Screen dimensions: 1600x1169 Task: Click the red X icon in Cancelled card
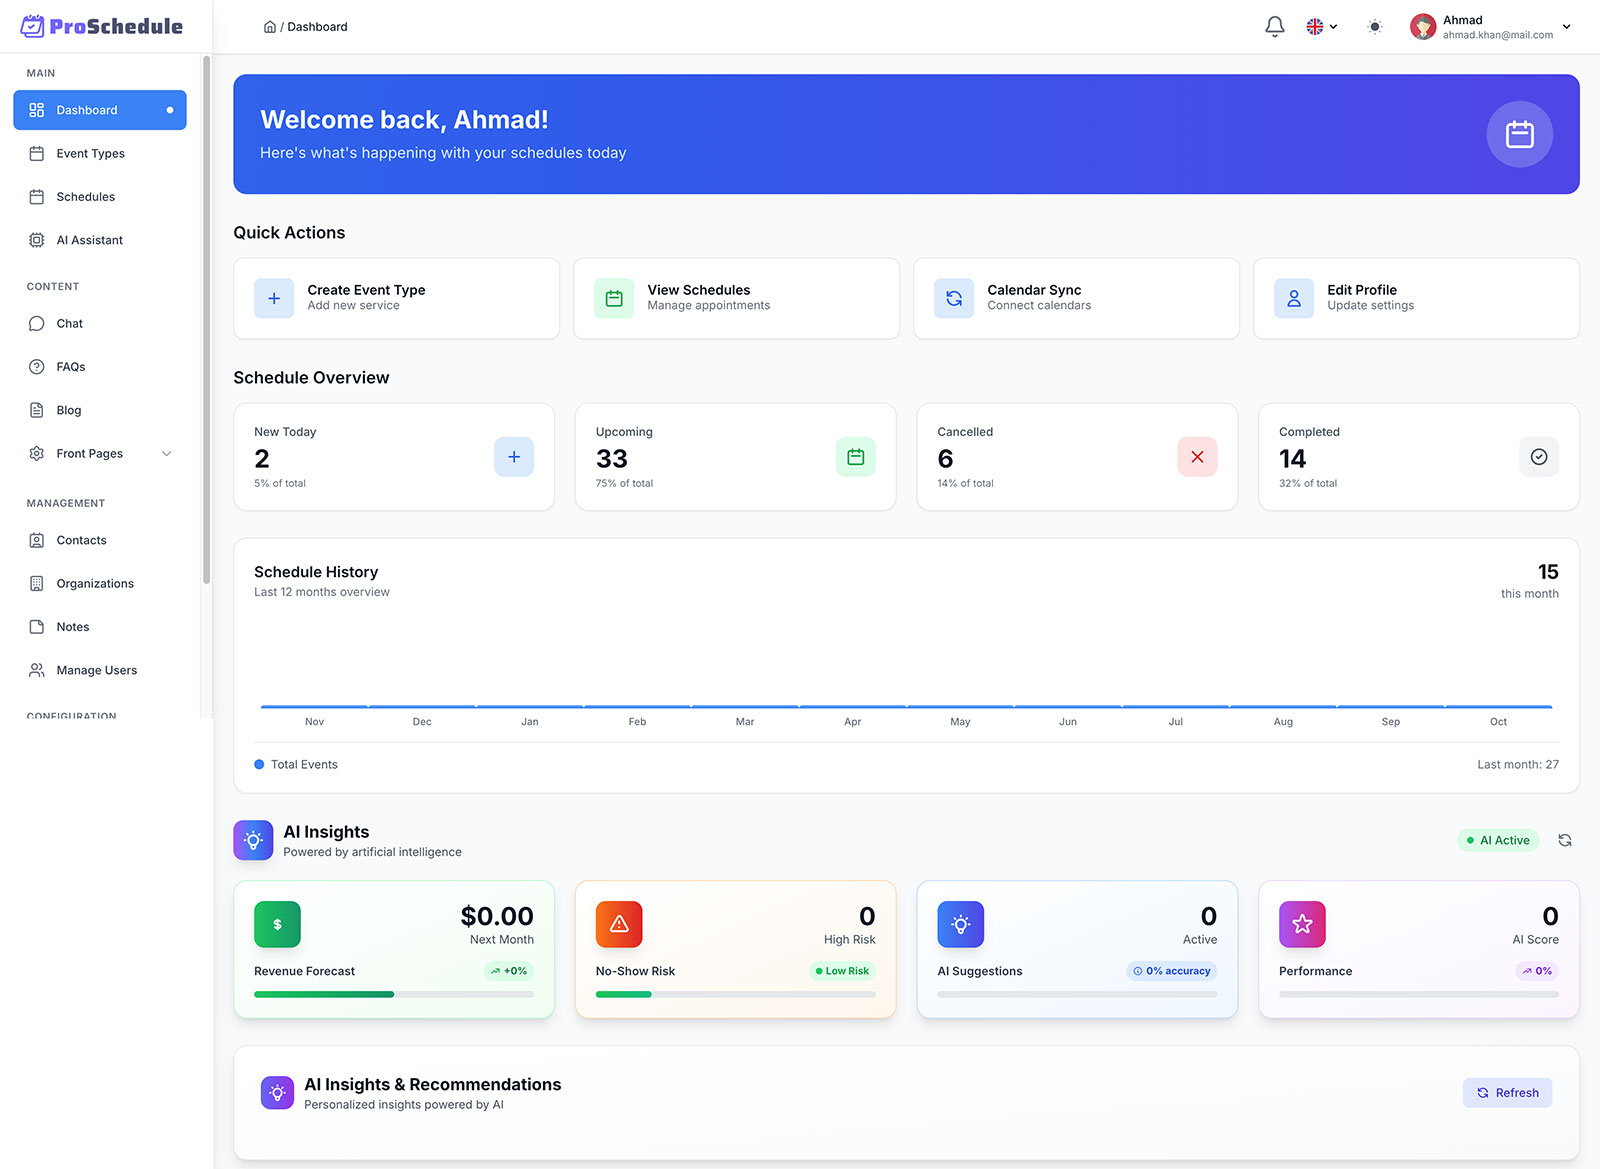1197,457
